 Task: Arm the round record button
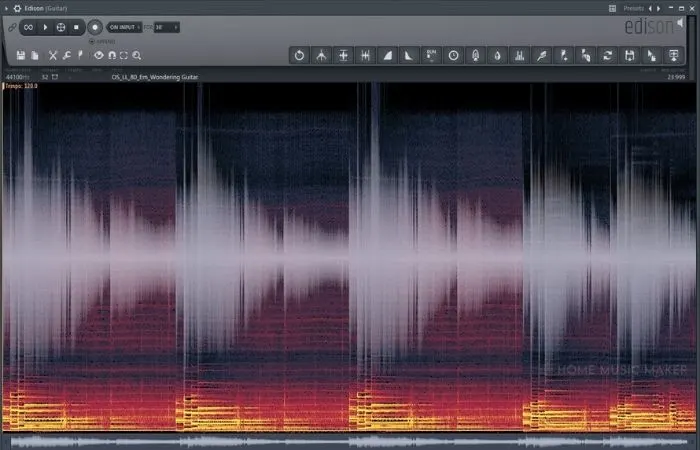95,27
